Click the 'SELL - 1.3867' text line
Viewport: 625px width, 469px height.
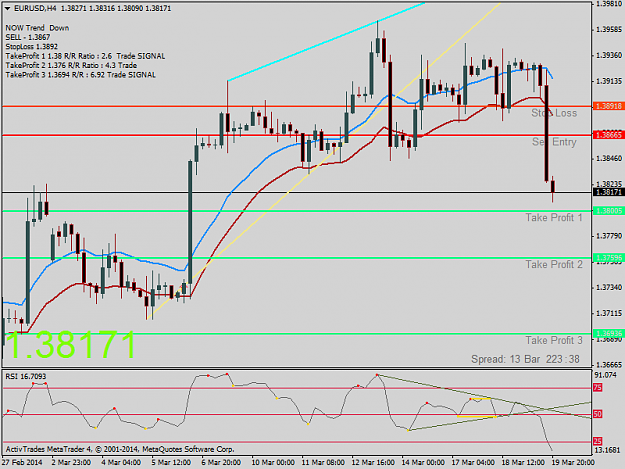pos(28,37)
